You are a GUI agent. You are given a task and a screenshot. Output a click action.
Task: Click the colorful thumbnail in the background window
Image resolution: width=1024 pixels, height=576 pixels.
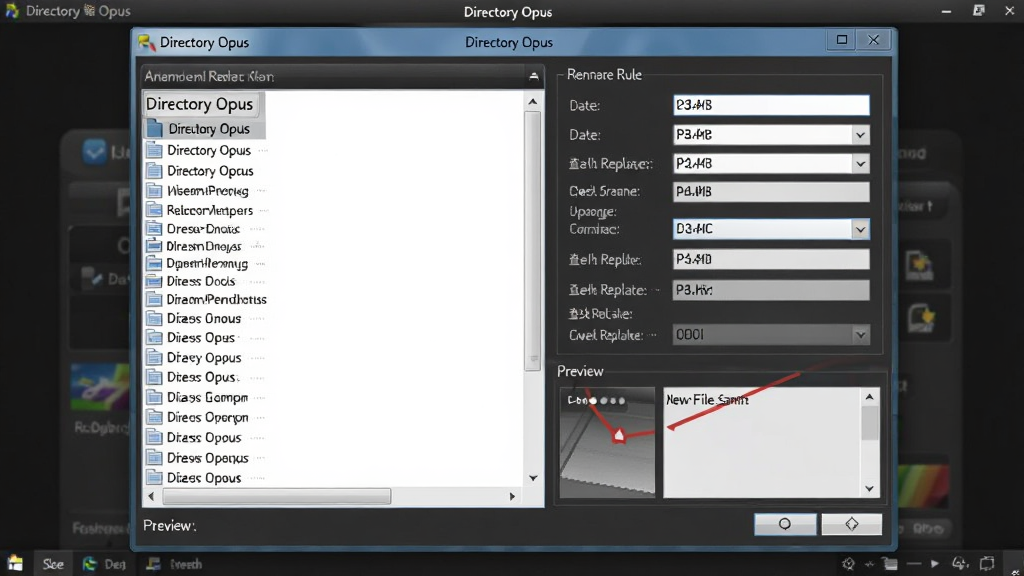[100, 387]
